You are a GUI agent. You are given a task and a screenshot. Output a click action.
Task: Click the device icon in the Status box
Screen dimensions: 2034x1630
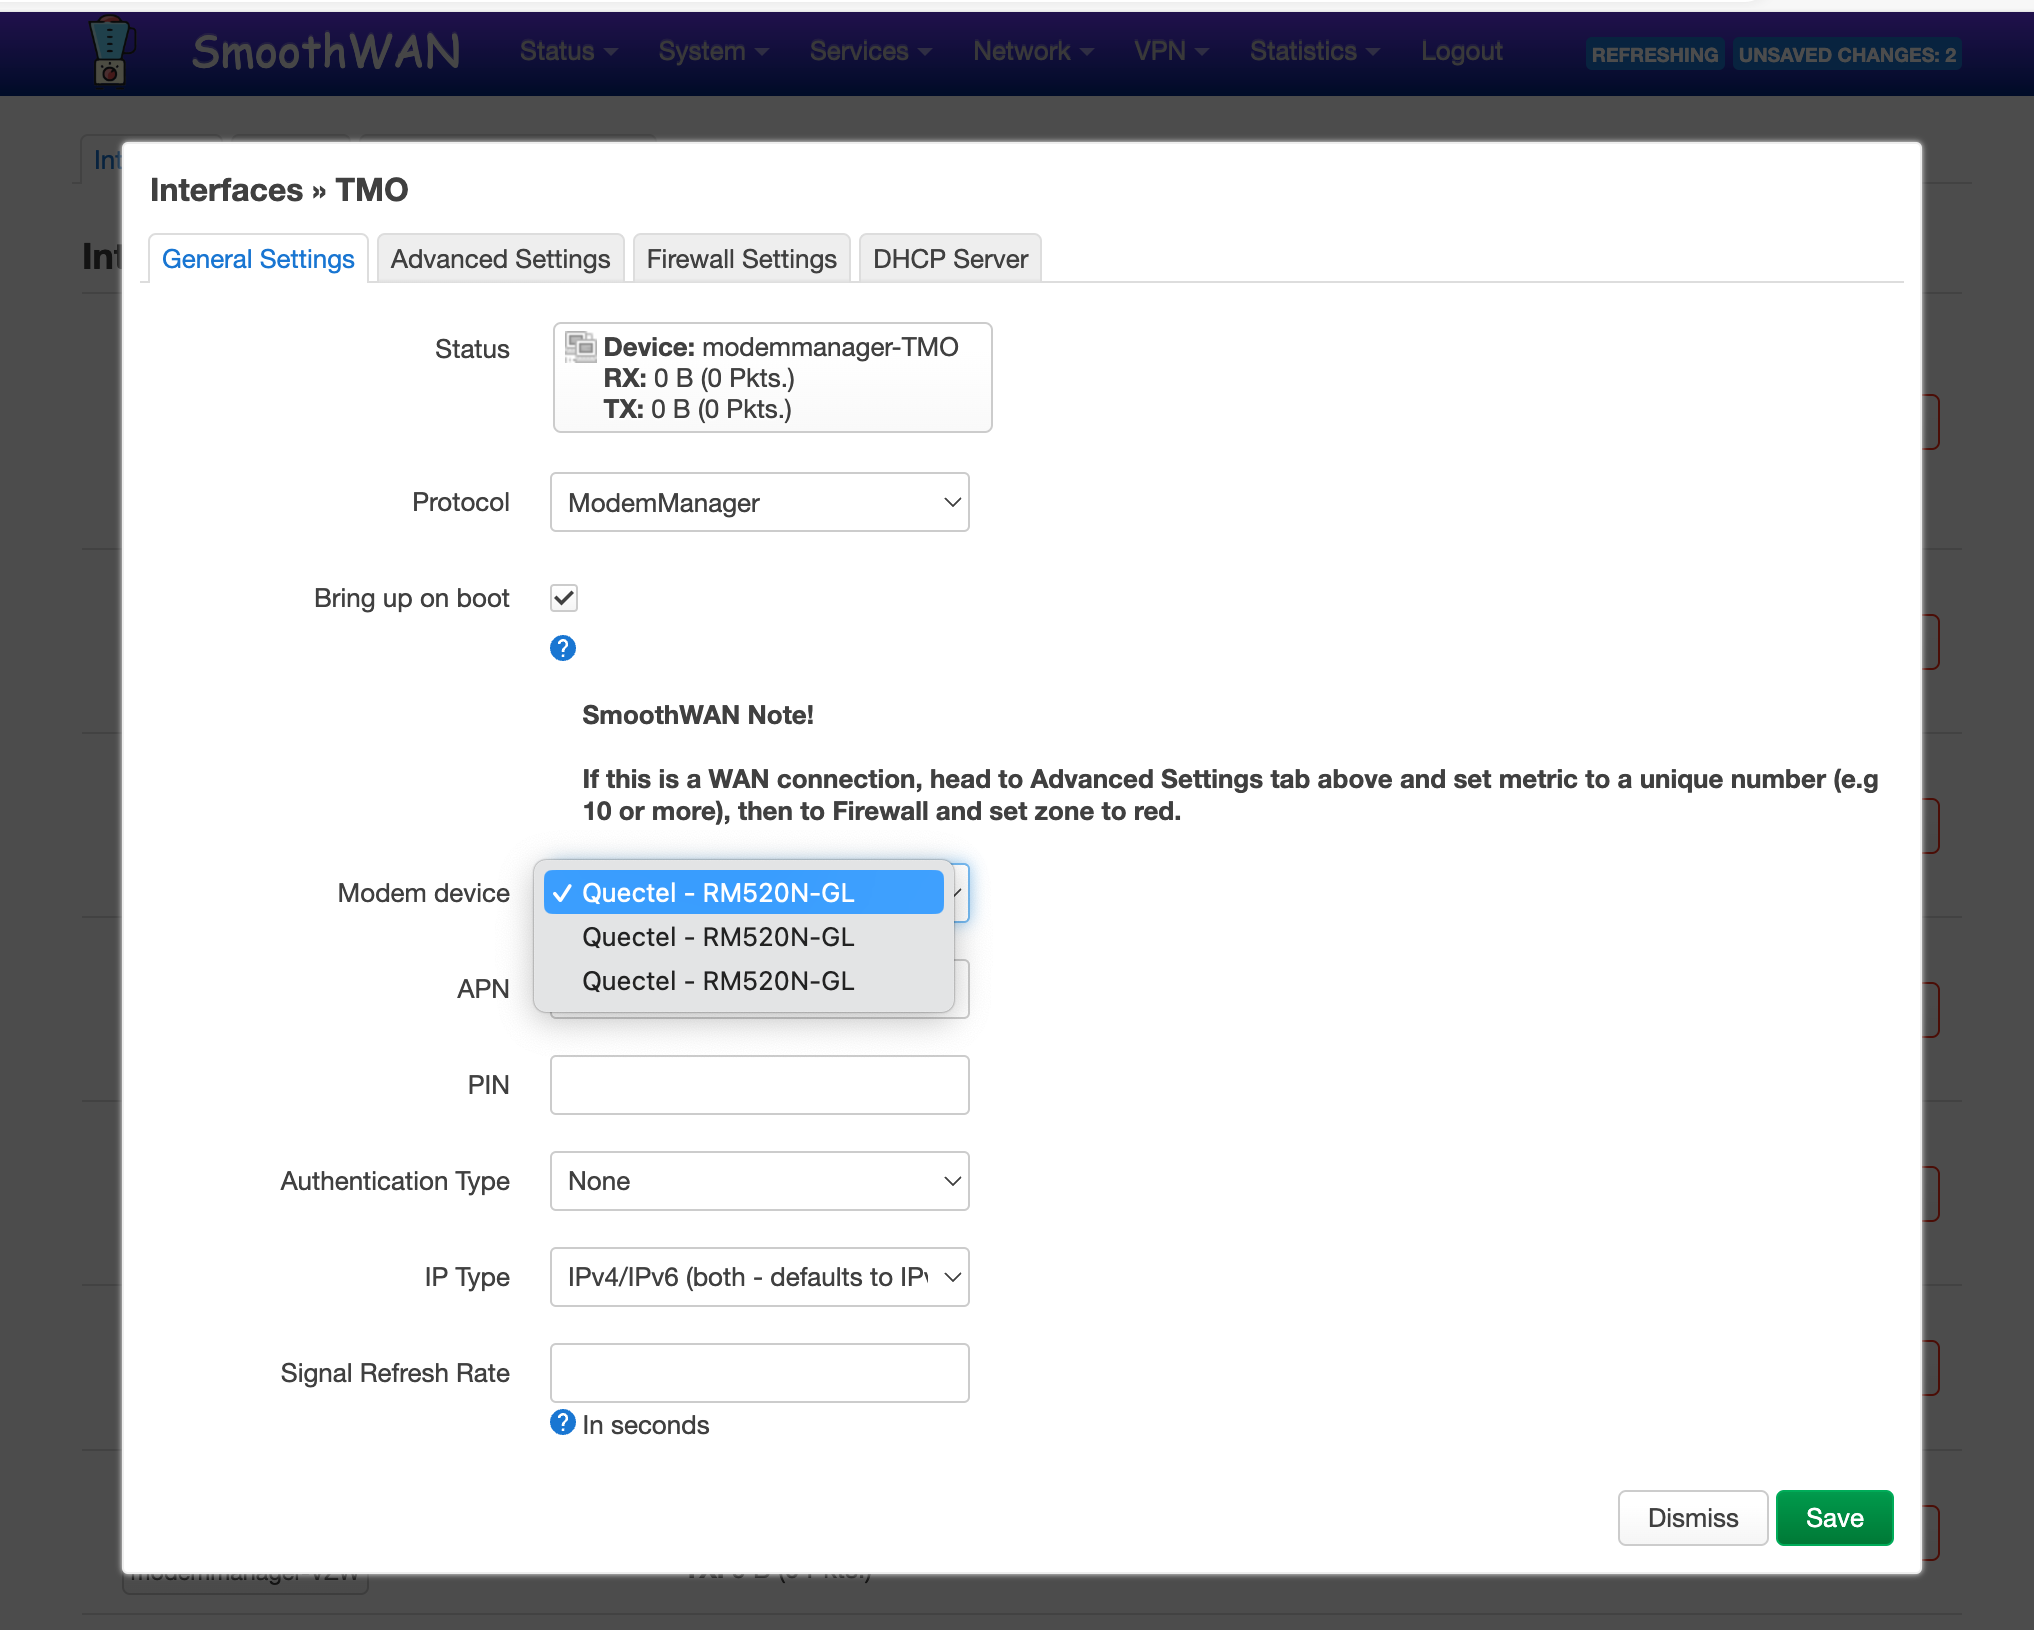click(x=580, y=347)
